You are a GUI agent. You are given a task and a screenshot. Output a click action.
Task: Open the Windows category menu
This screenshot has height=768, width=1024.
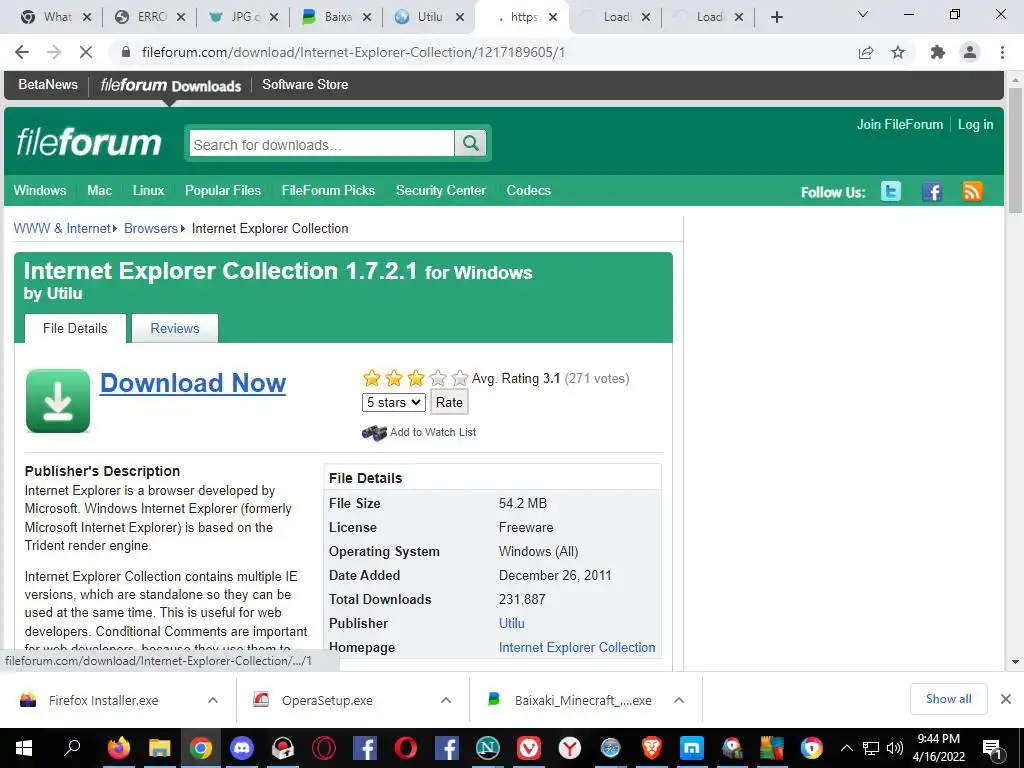tap(40, 191)
